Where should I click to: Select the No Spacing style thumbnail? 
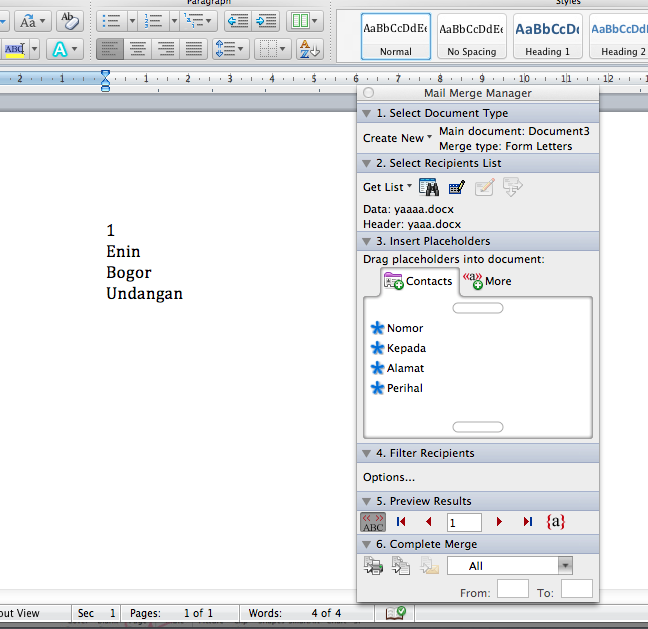[x=472, y=36]
